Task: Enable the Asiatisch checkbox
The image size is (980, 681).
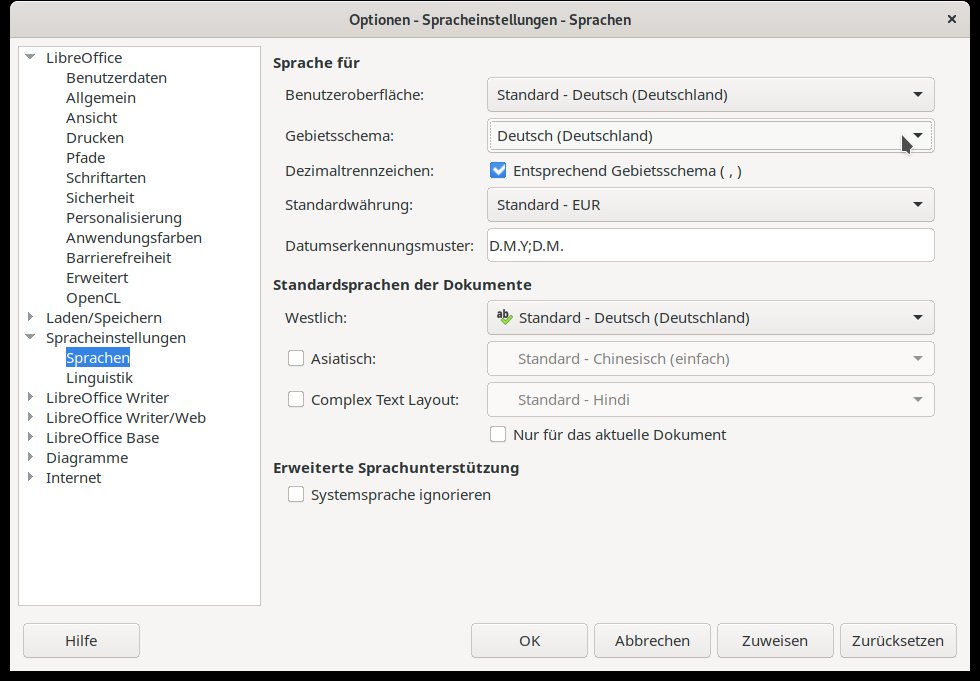Action: click(x=296, y=358)
